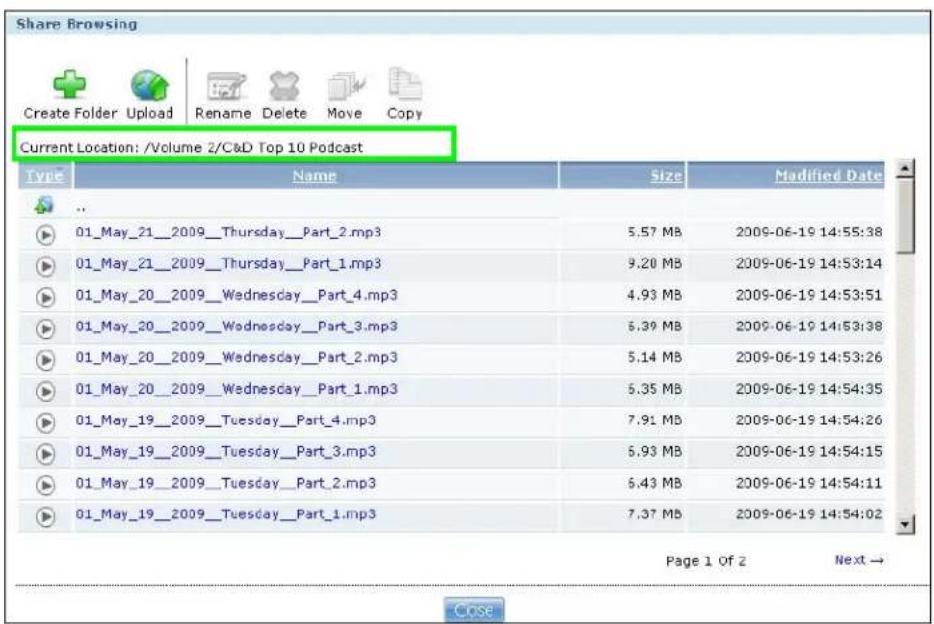Open 01_May_19__2009__Tuesday__Part_4.mp3 file link
934x624 pixels.
(226, 420)
